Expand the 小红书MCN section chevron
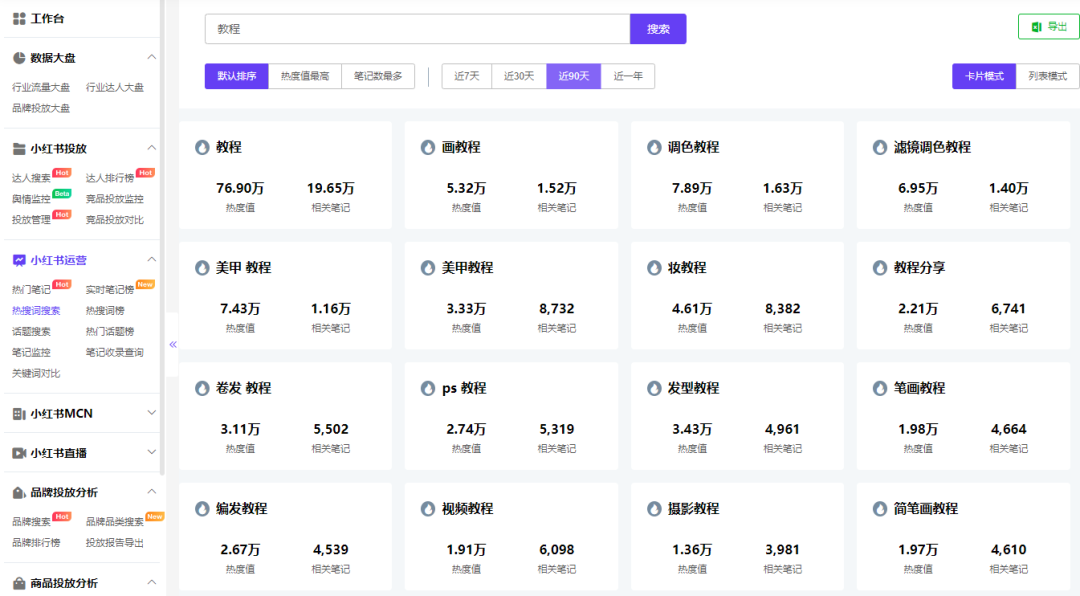The height and width of the screenshot is (596, 1080). (152, 413)
